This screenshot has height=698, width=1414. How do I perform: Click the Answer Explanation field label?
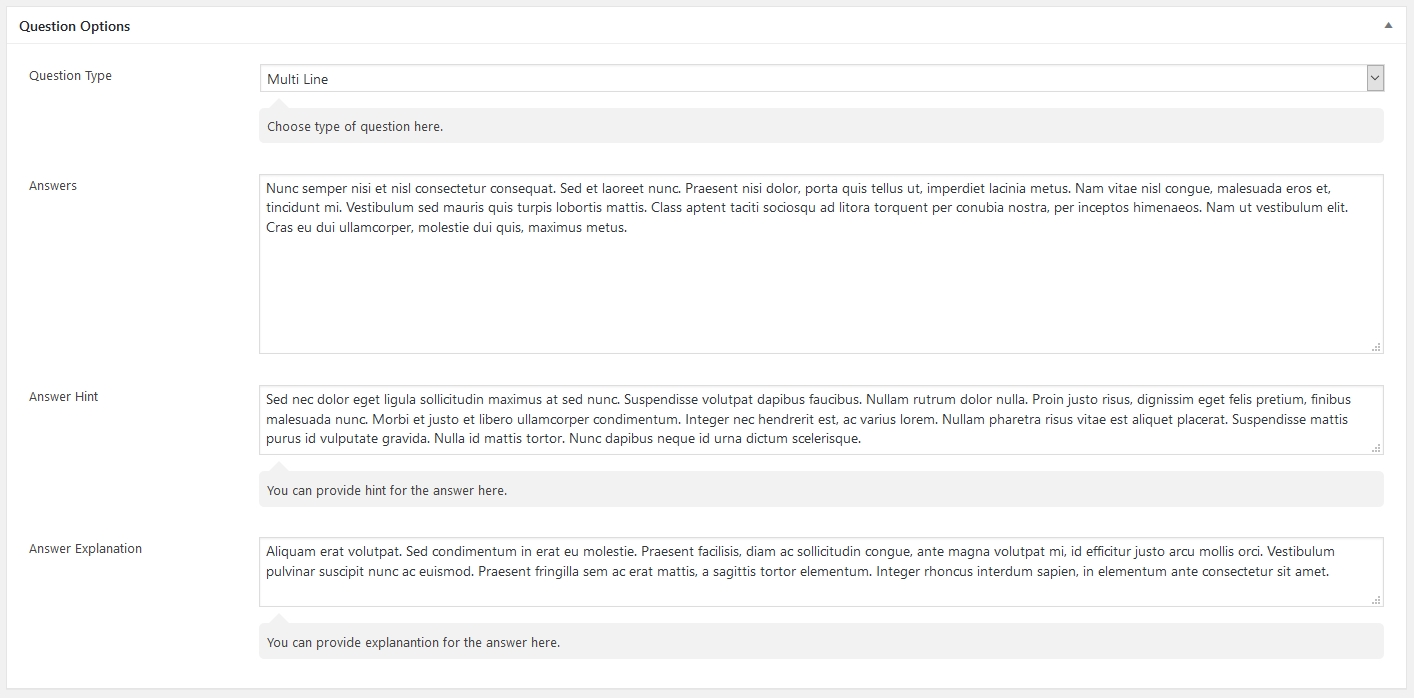coord(85,549)
